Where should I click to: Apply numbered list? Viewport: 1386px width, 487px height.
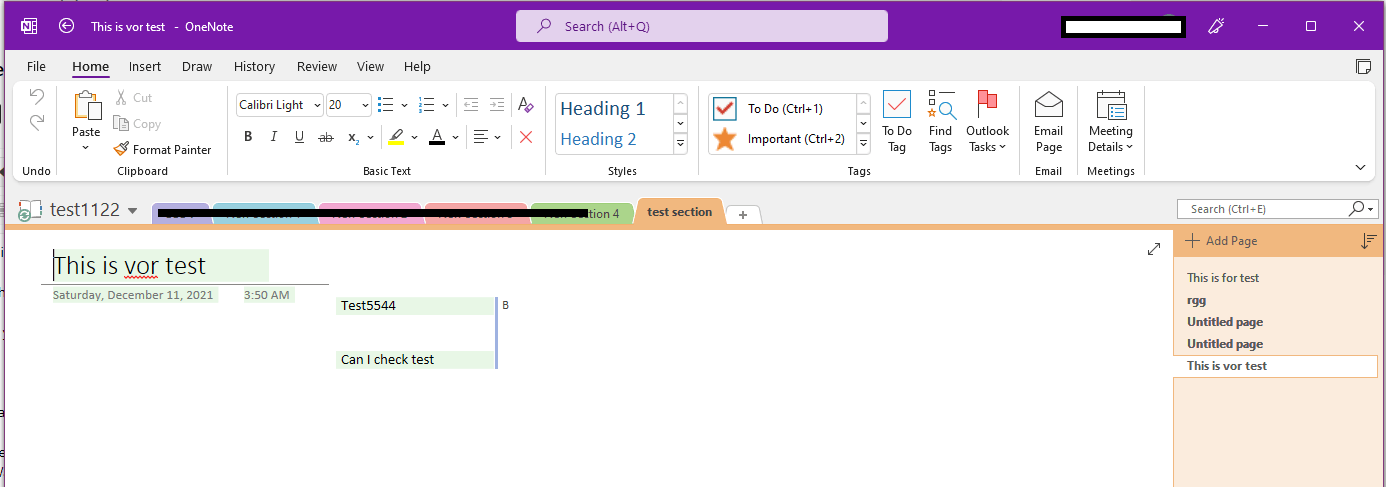[426, 104]
